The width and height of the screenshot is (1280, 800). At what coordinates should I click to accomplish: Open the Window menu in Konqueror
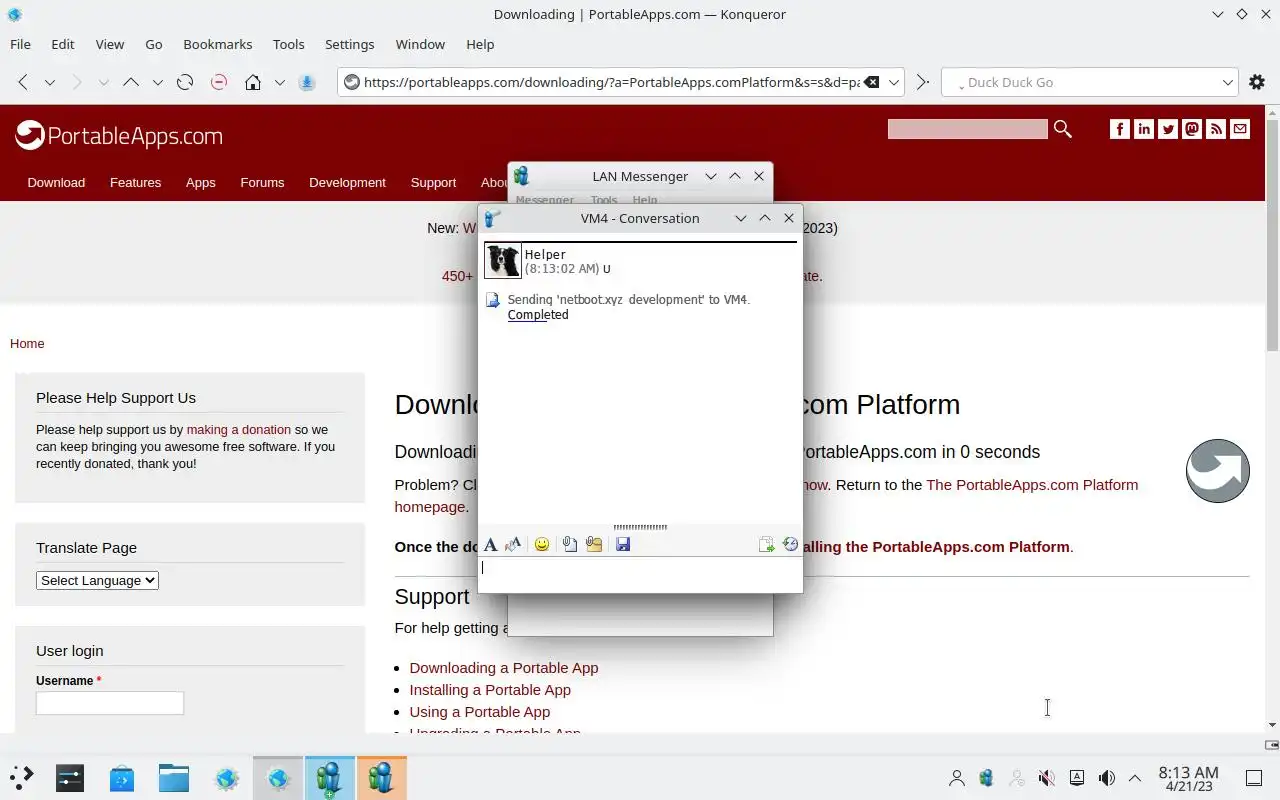point(420,44)
